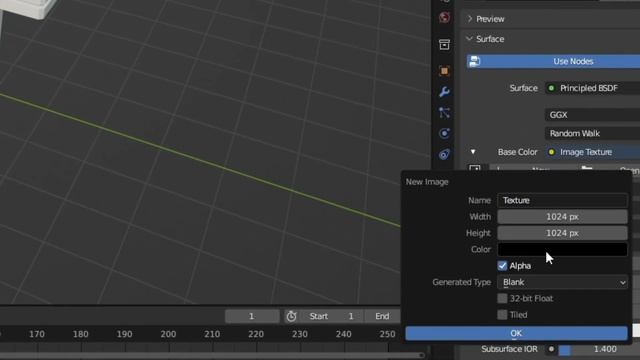
Task: Open the Object properties tab (orange square)
Action: point(444,71)
